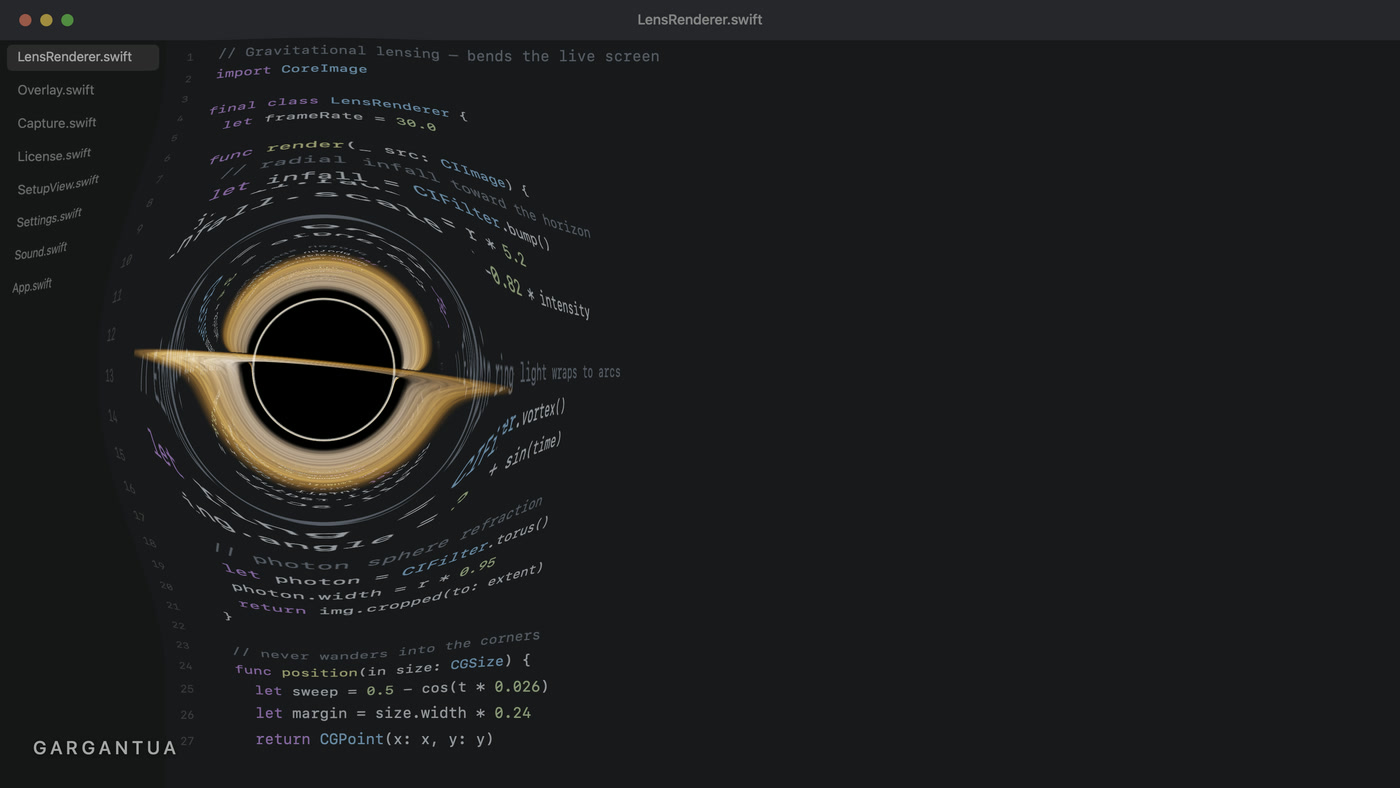This screenshot has height=788, width=1400.
Task: Close the window with the red button
Action: [25, 20]
